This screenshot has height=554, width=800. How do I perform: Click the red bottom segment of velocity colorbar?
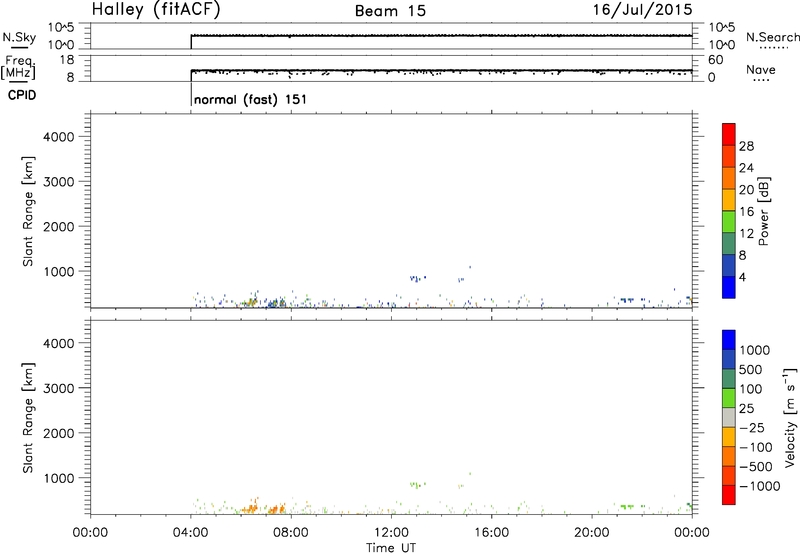tap(729, 495)
